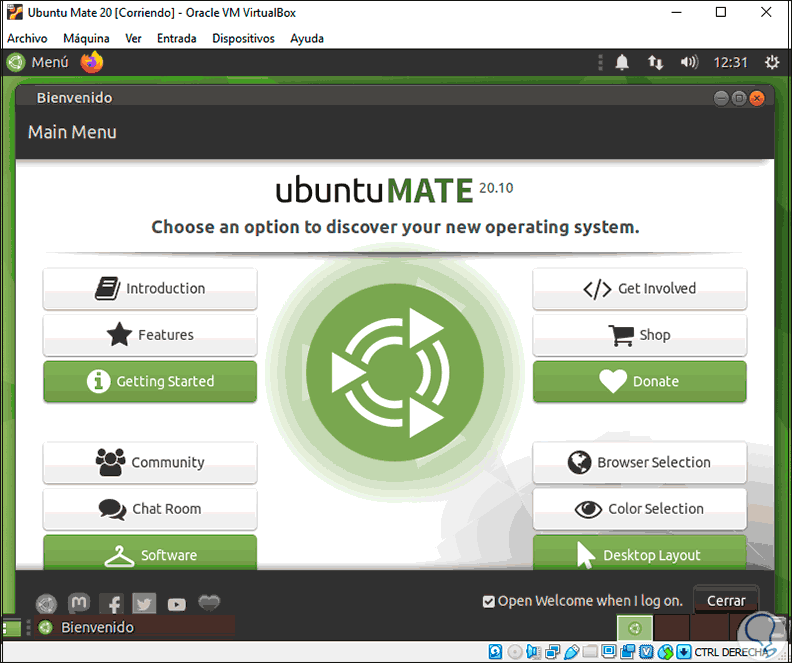The height and width of the screenshot is (663, 792).
Task: Open the notifications bell indicator
Action: [622, 62]
